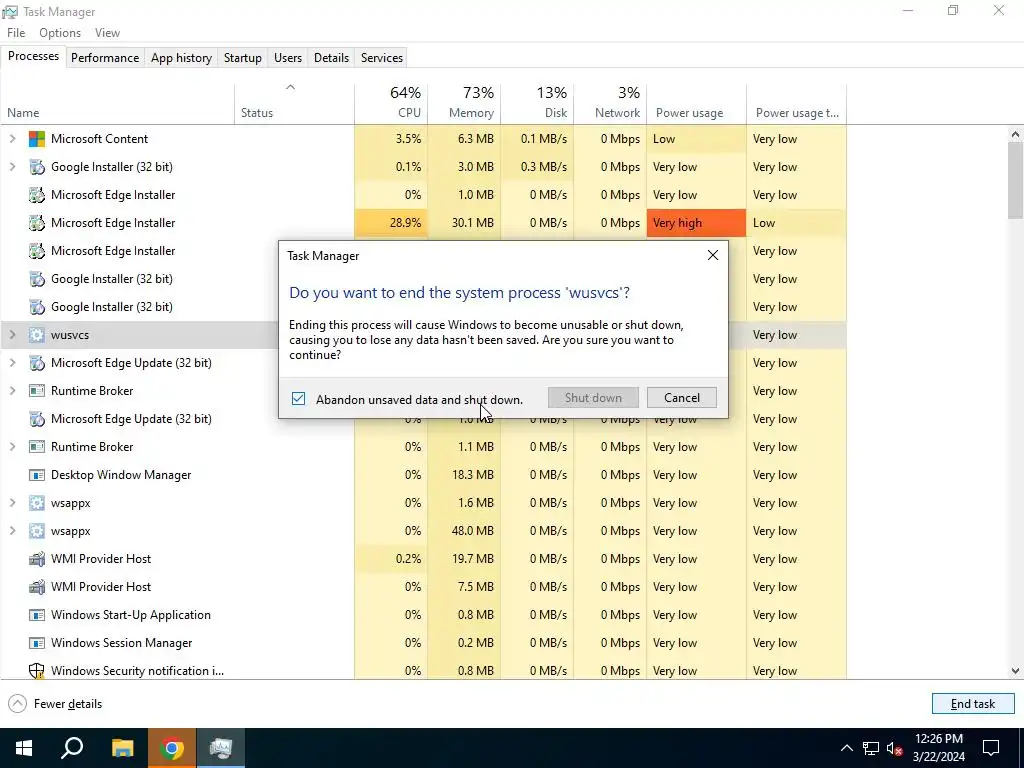Sort by the Disk column header

(x=537, y=103)
